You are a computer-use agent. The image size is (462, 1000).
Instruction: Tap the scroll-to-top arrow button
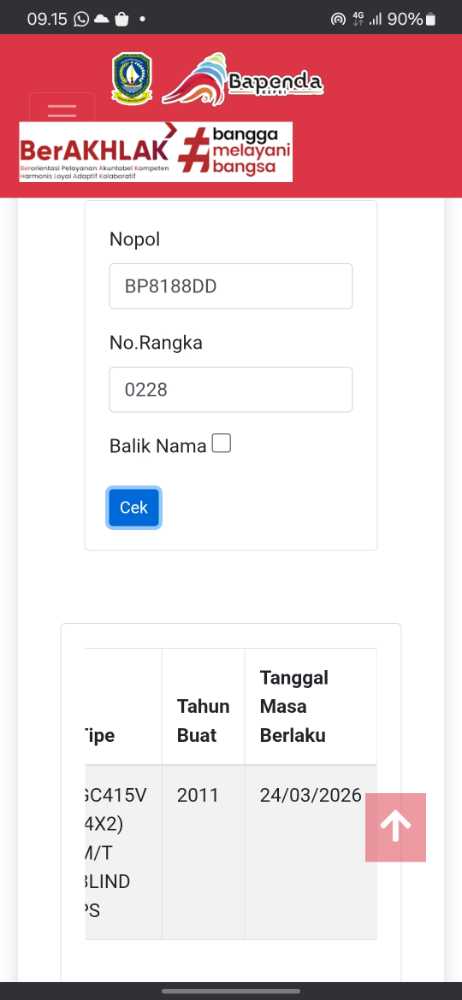[x=396, y=827]
